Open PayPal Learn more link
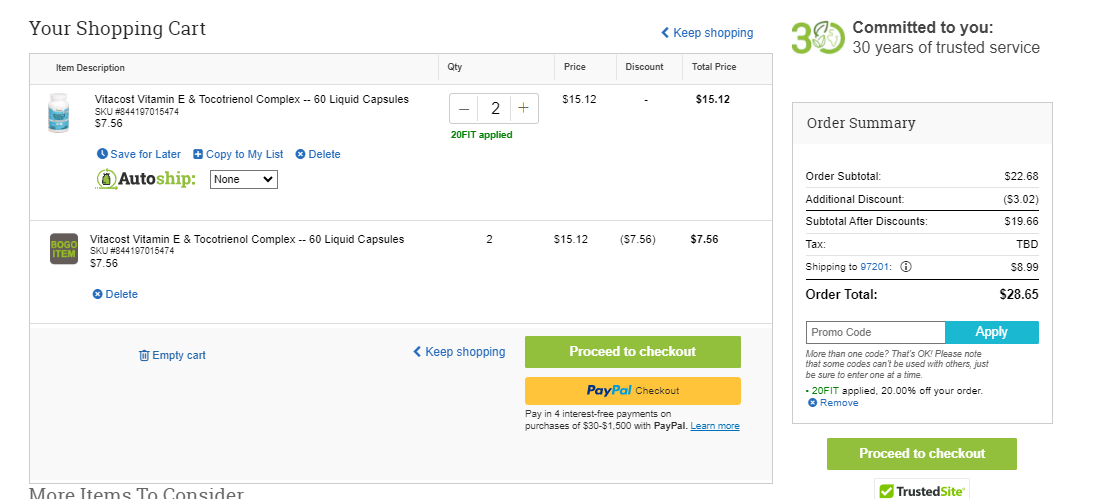The image size is (1110, 499). (x=715, y=426)
